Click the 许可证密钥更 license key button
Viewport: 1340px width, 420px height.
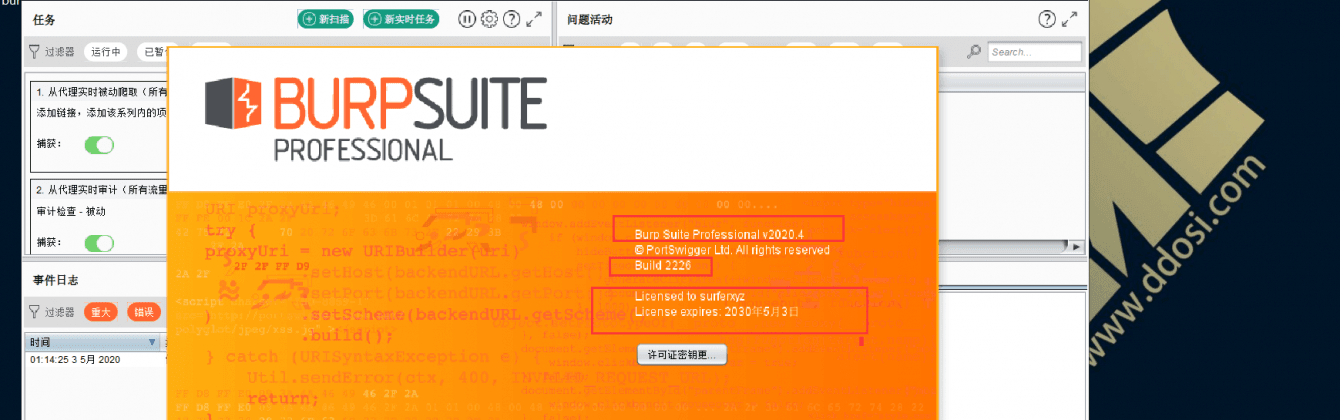tap(682, 355)
